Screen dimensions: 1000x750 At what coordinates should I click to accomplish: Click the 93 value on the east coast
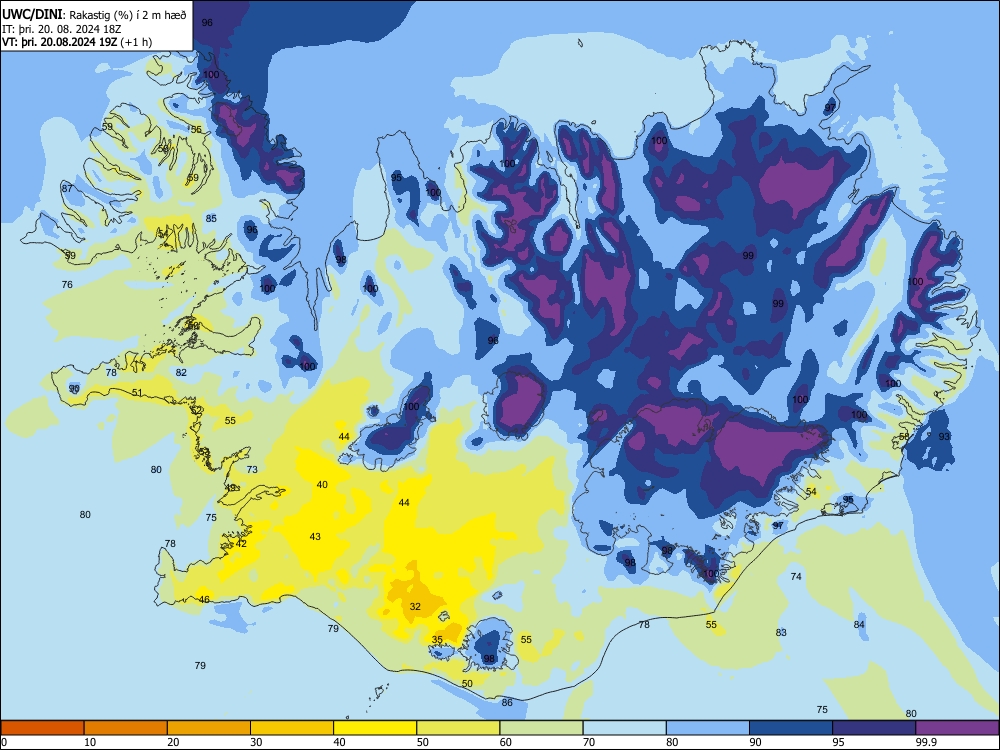click(x=945, y=436)
